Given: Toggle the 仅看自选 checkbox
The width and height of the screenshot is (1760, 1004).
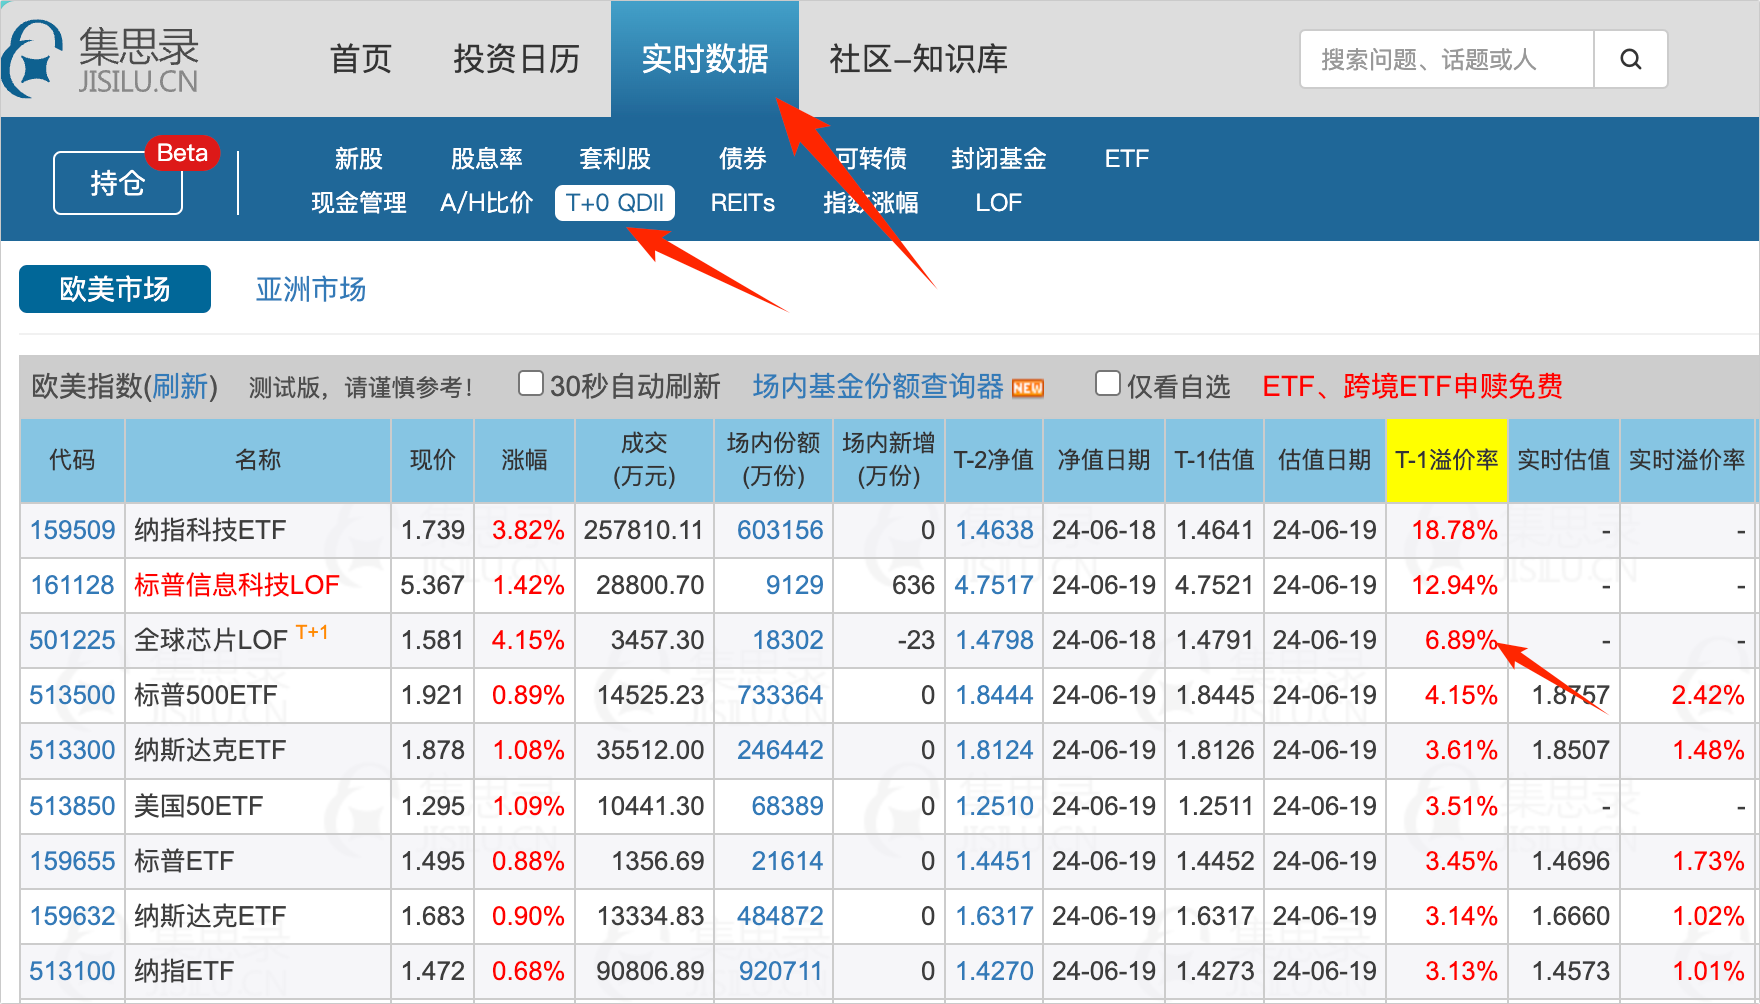Looking at the screenshot, I should (x=1107, y=384).
